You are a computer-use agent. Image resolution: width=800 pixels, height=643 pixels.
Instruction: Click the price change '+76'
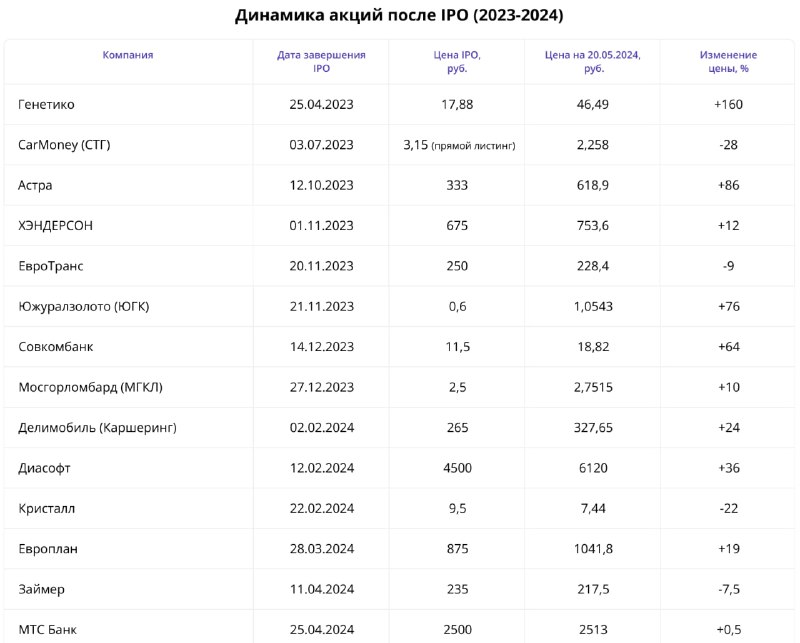click(x=728, y=307)
